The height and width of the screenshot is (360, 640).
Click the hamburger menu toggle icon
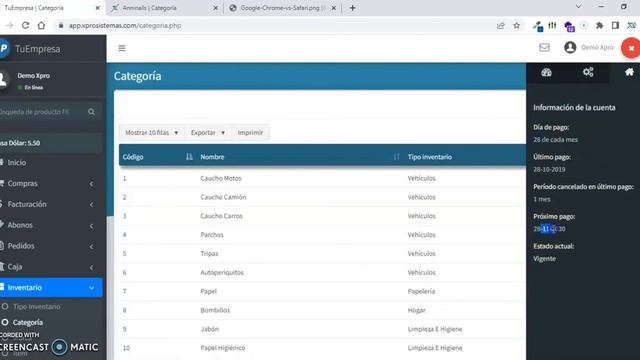[x=122, y=48]
